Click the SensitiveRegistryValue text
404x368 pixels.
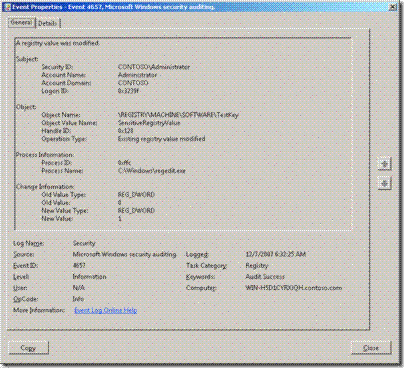tap(149, 123)
